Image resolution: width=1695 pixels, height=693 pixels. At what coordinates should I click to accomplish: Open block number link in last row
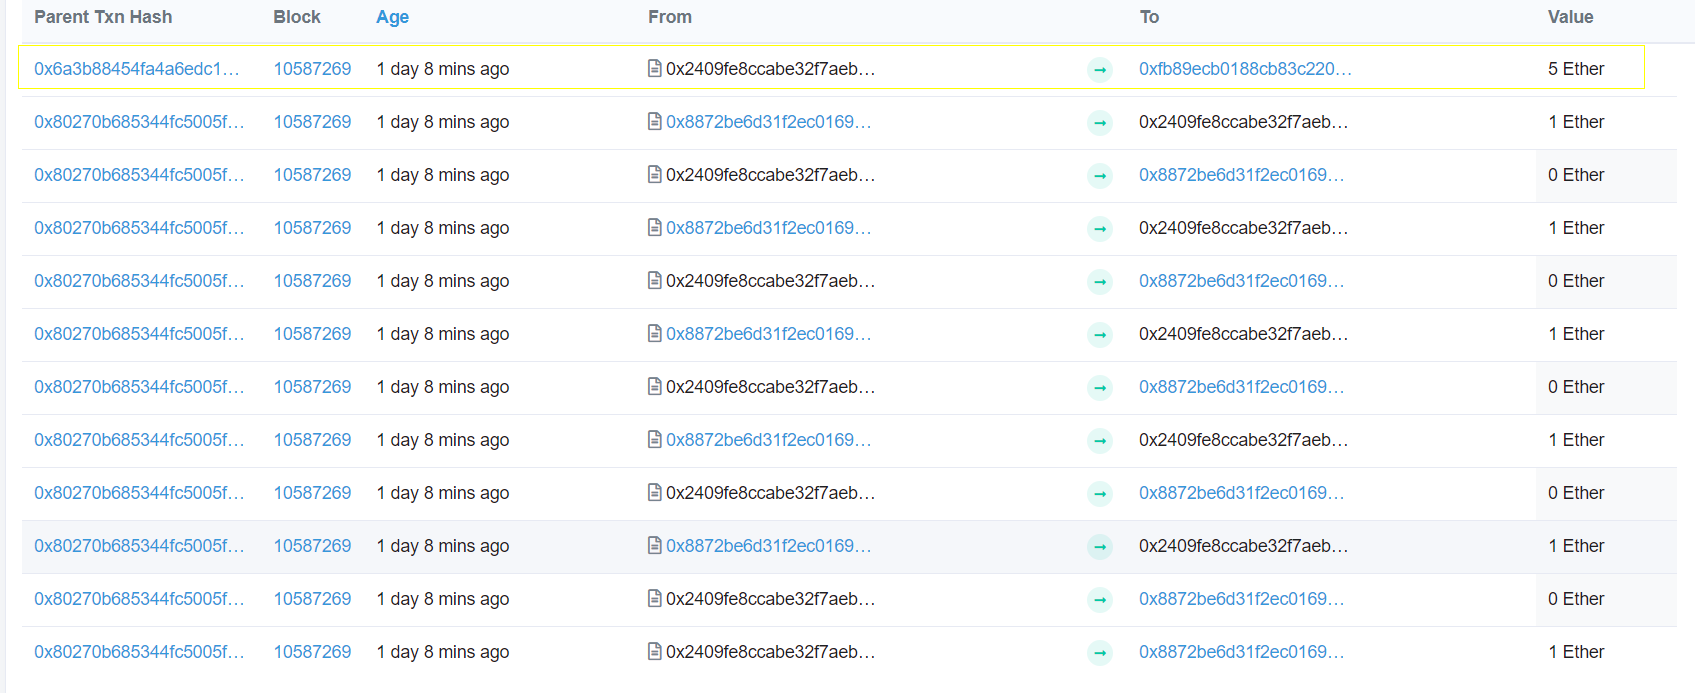pyautogui.click(x=312, y=652)
